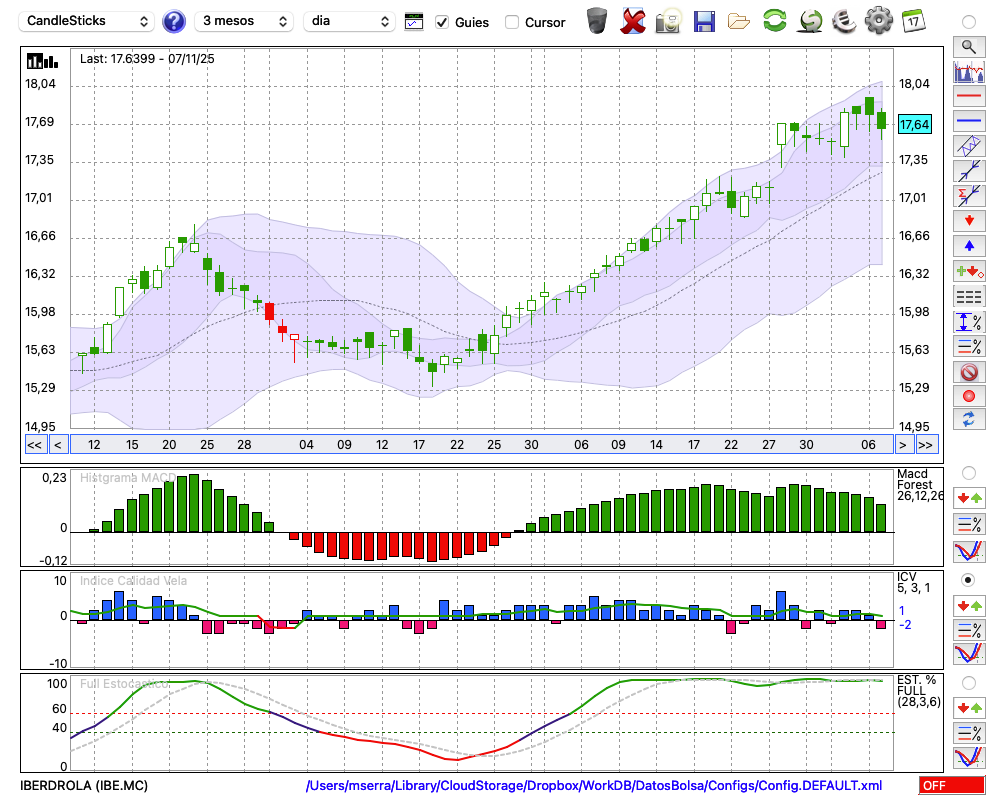Image resolution: width=1000 pixels, height=800 pixels.
Task: Click the calendar icon showing 17
Action: (912, 20)
